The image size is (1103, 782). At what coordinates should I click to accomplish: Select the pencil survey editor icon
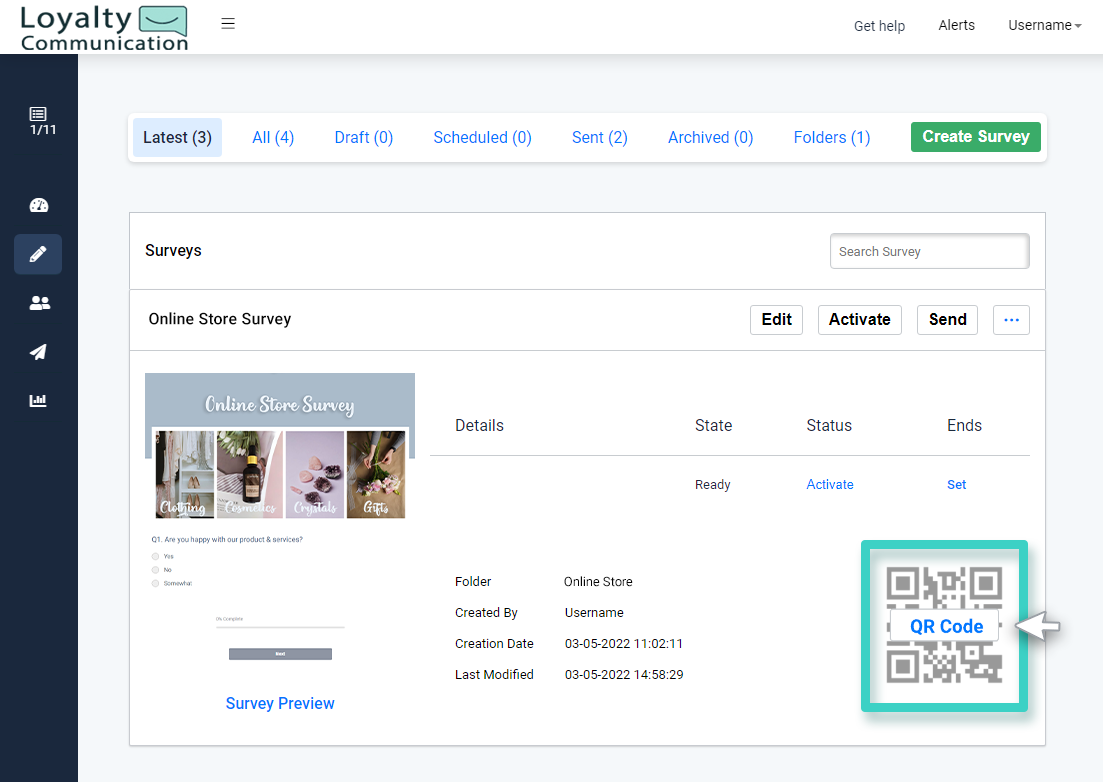tap(38, 254)
